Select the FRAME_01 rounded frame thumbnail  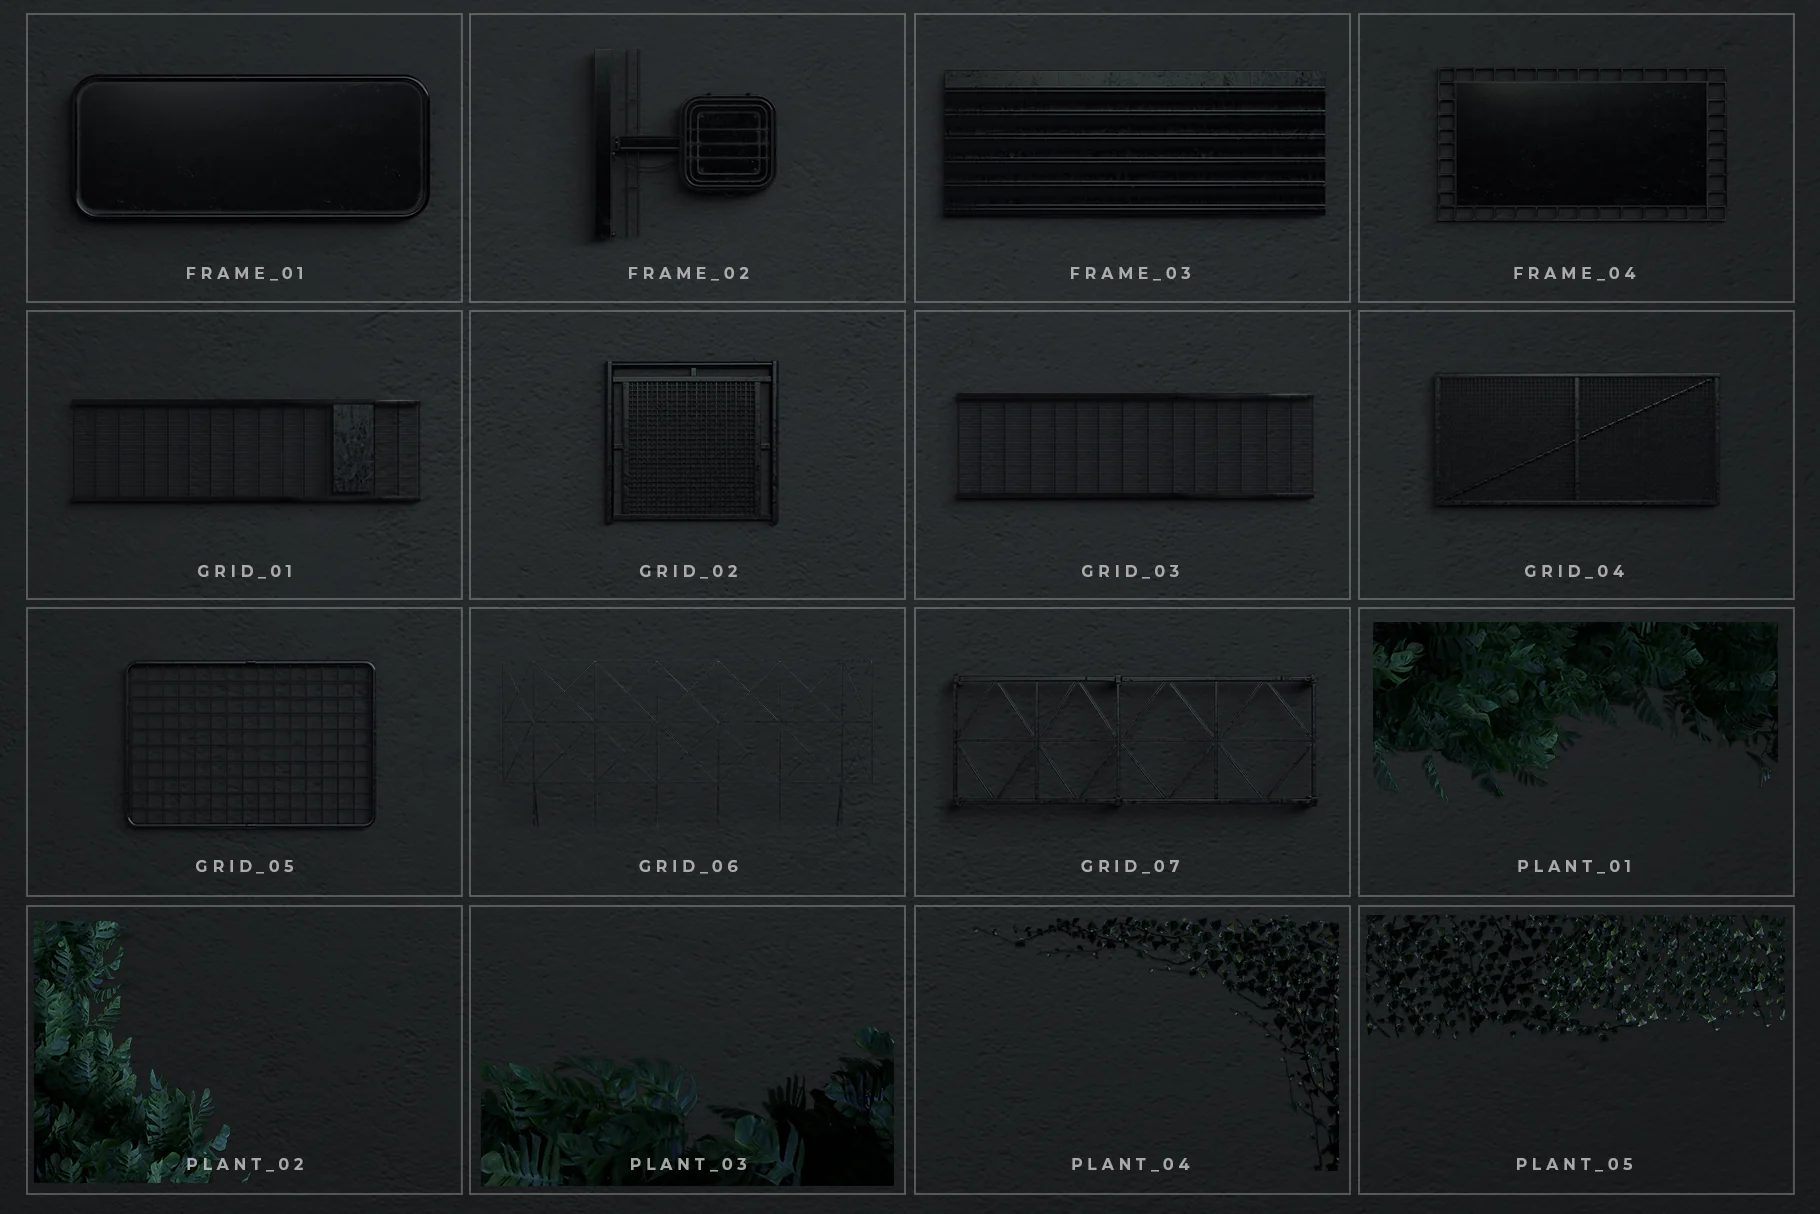pyautogui.click(x=244, y=158)
